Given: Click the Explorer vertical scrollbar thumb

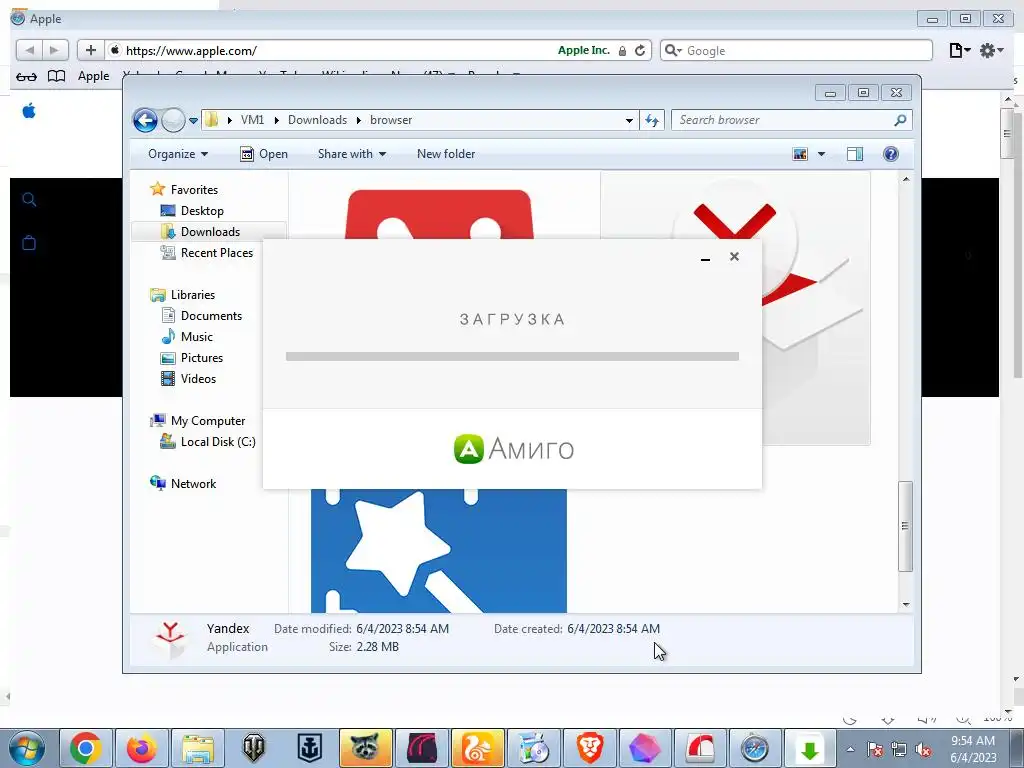Looking at the screenshot, I should coord(905,526).
